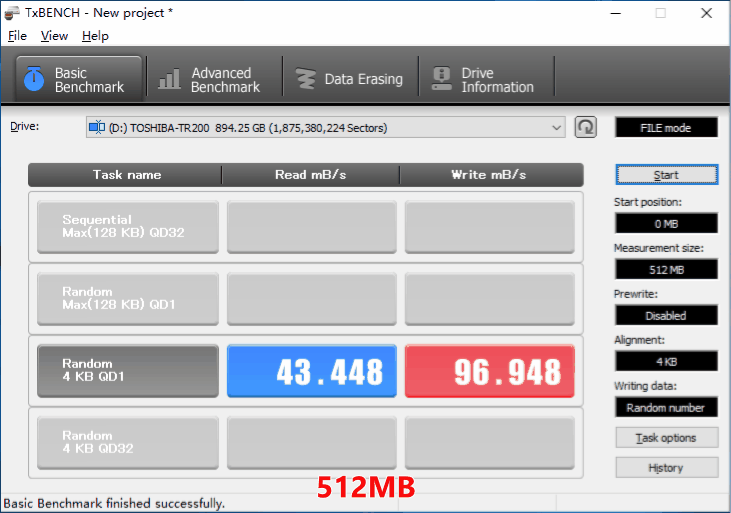
Task: Click the 43.448 read result cell
Action: click(312, 371)
